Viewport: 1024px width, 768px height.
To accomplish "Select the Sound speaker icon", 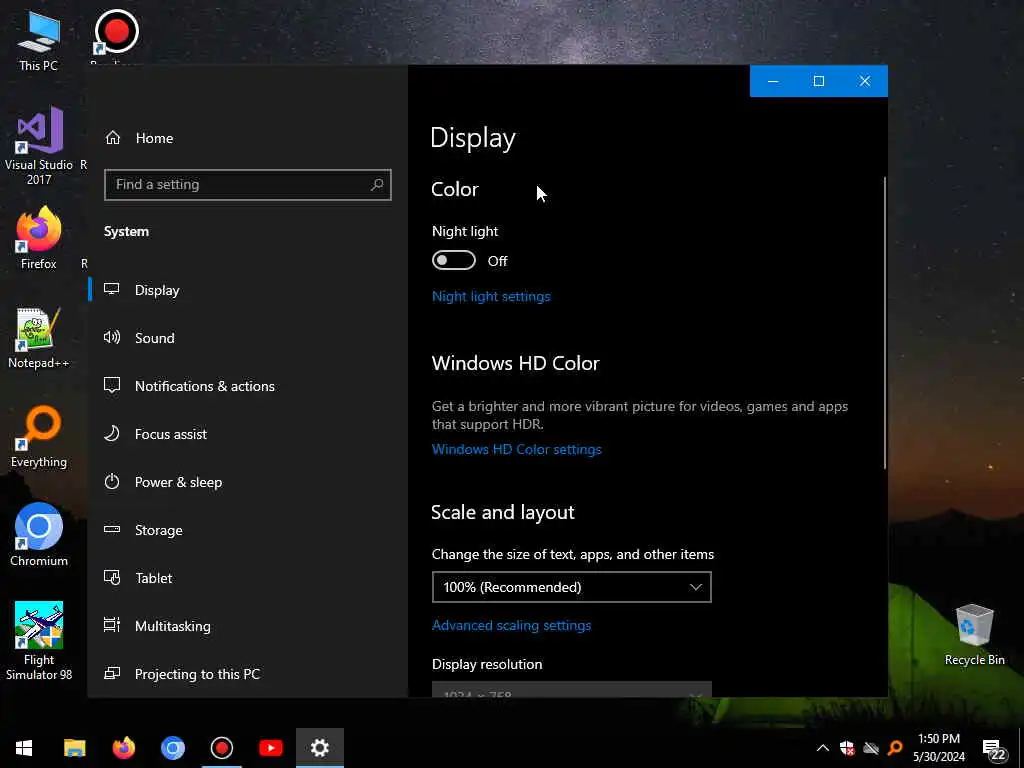I will tap(112, 338).
